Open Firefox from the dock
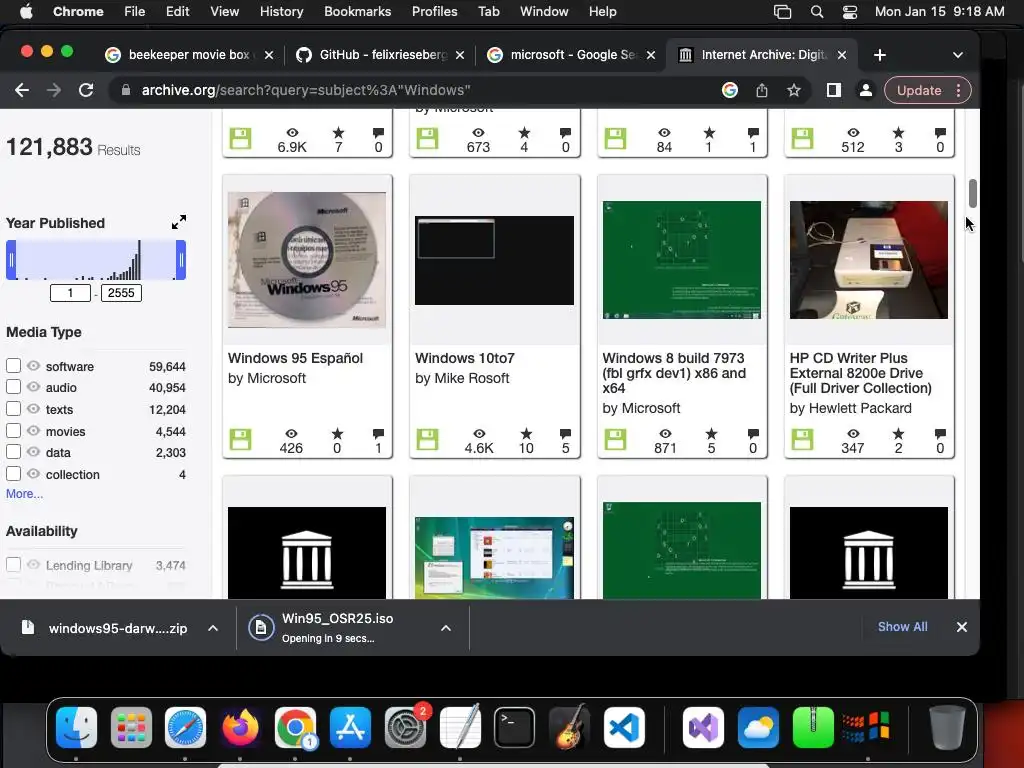The image size is (1024, 768). pos(240,727)
